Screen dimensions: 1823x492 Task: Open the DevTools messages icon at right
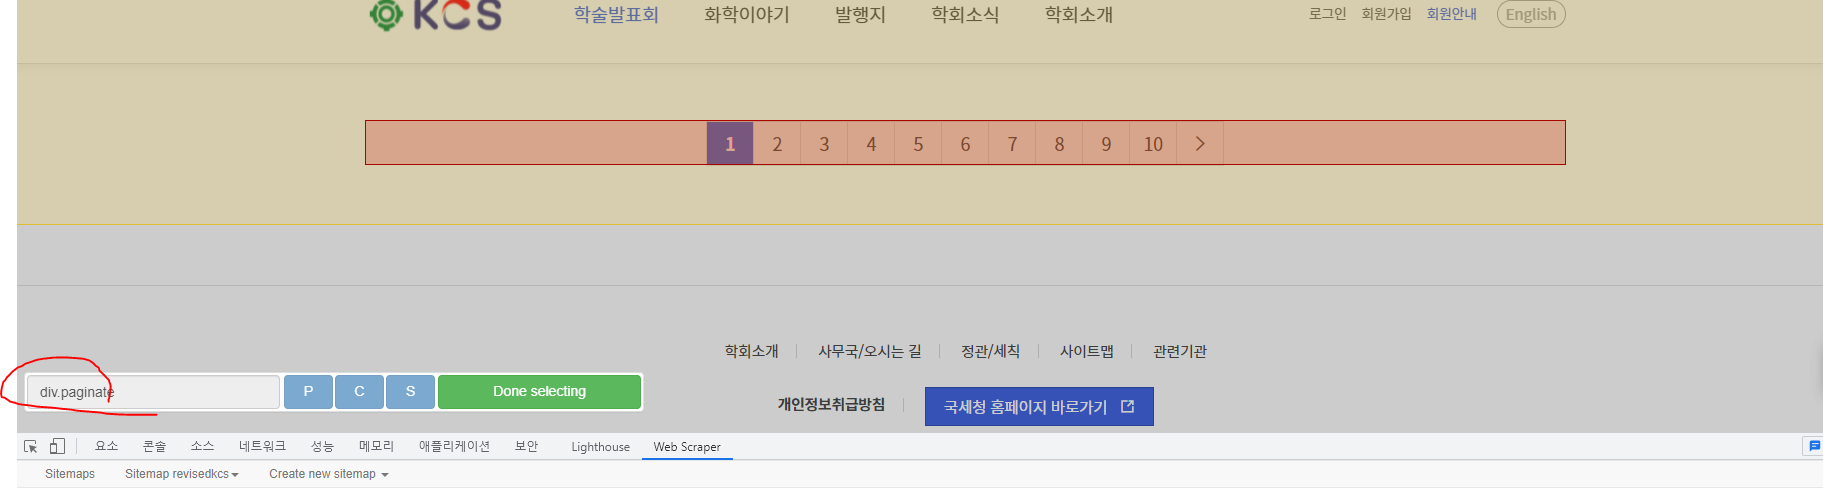[1812, 446]
